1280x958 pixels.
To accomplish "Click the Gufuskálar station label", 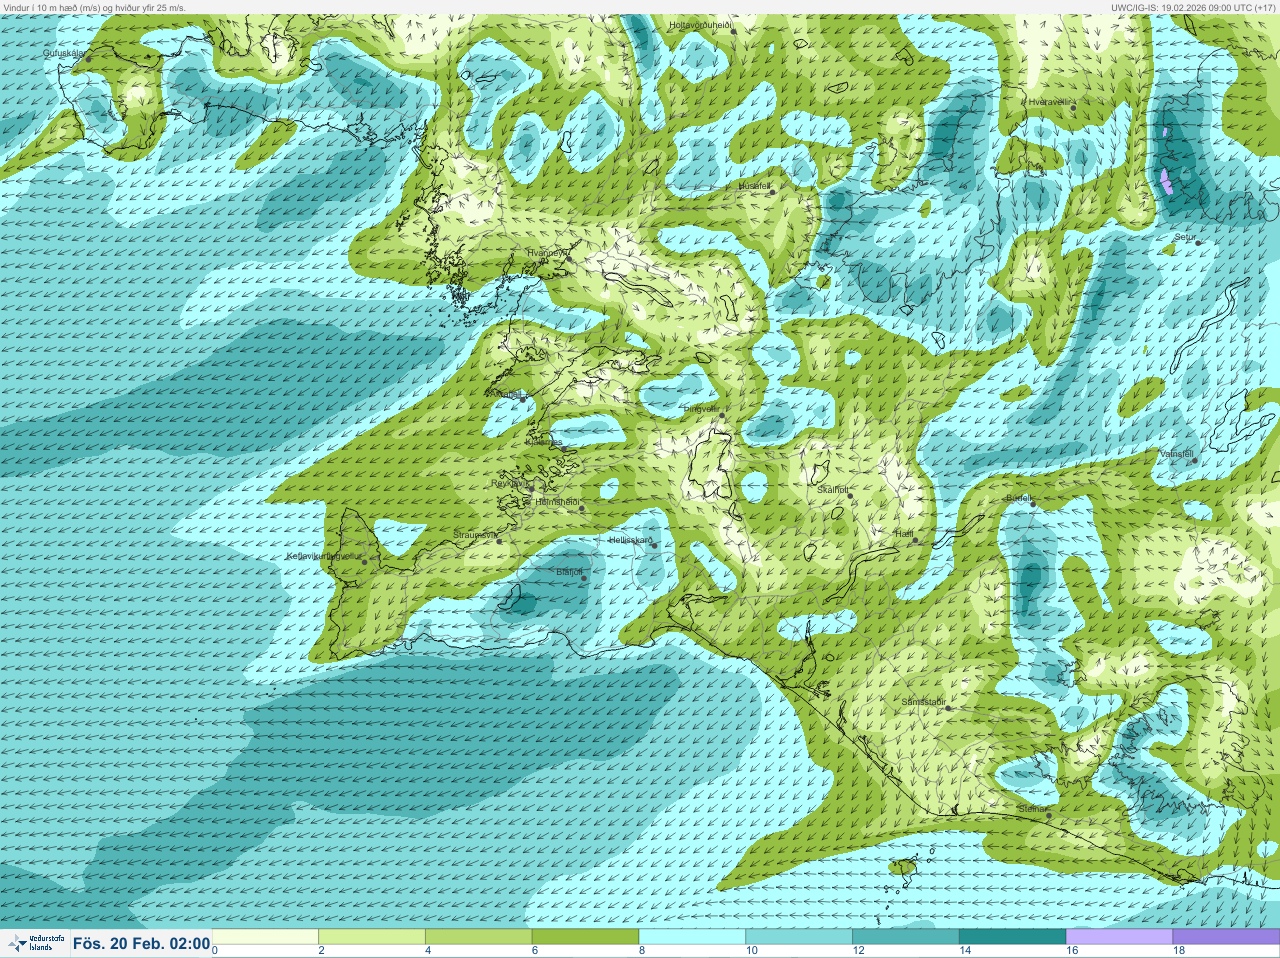I will coord(66,53).
